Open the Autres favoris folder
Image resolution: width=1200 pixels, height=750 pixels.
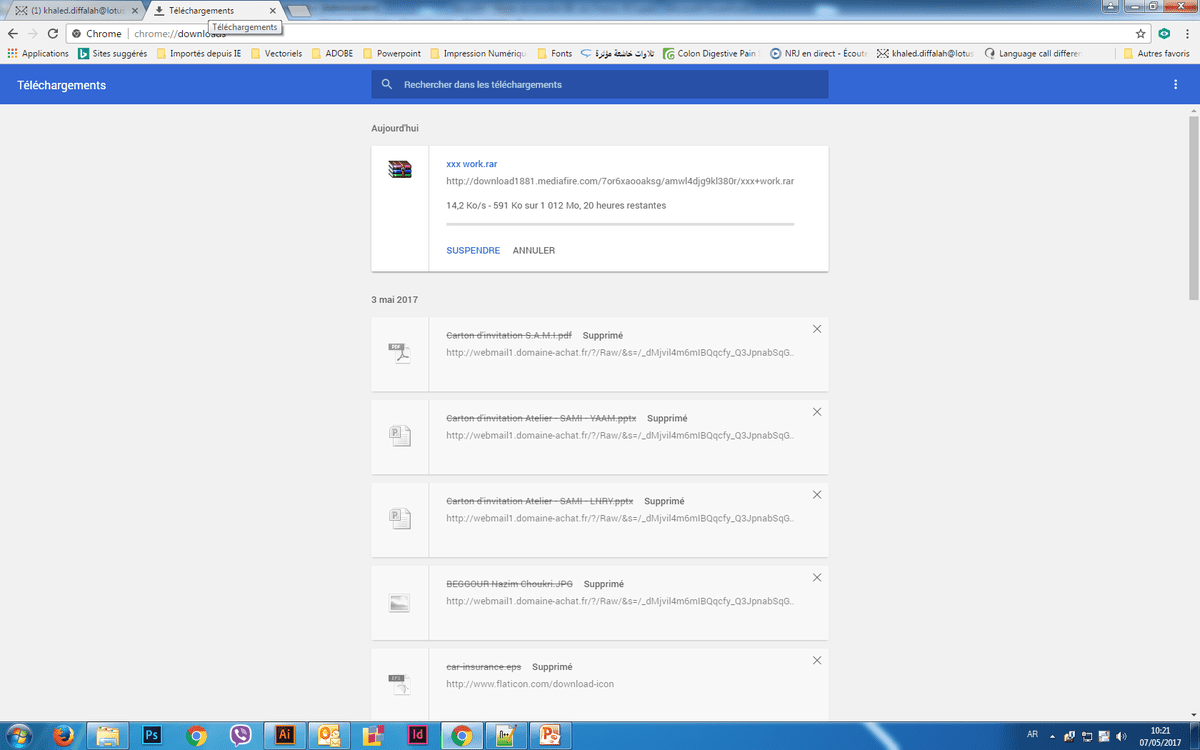click(x=1156, y=54)
